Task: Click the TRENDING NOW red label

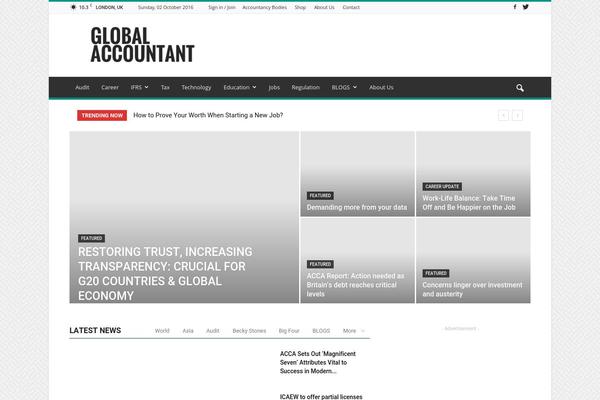Action: [102, 115]
